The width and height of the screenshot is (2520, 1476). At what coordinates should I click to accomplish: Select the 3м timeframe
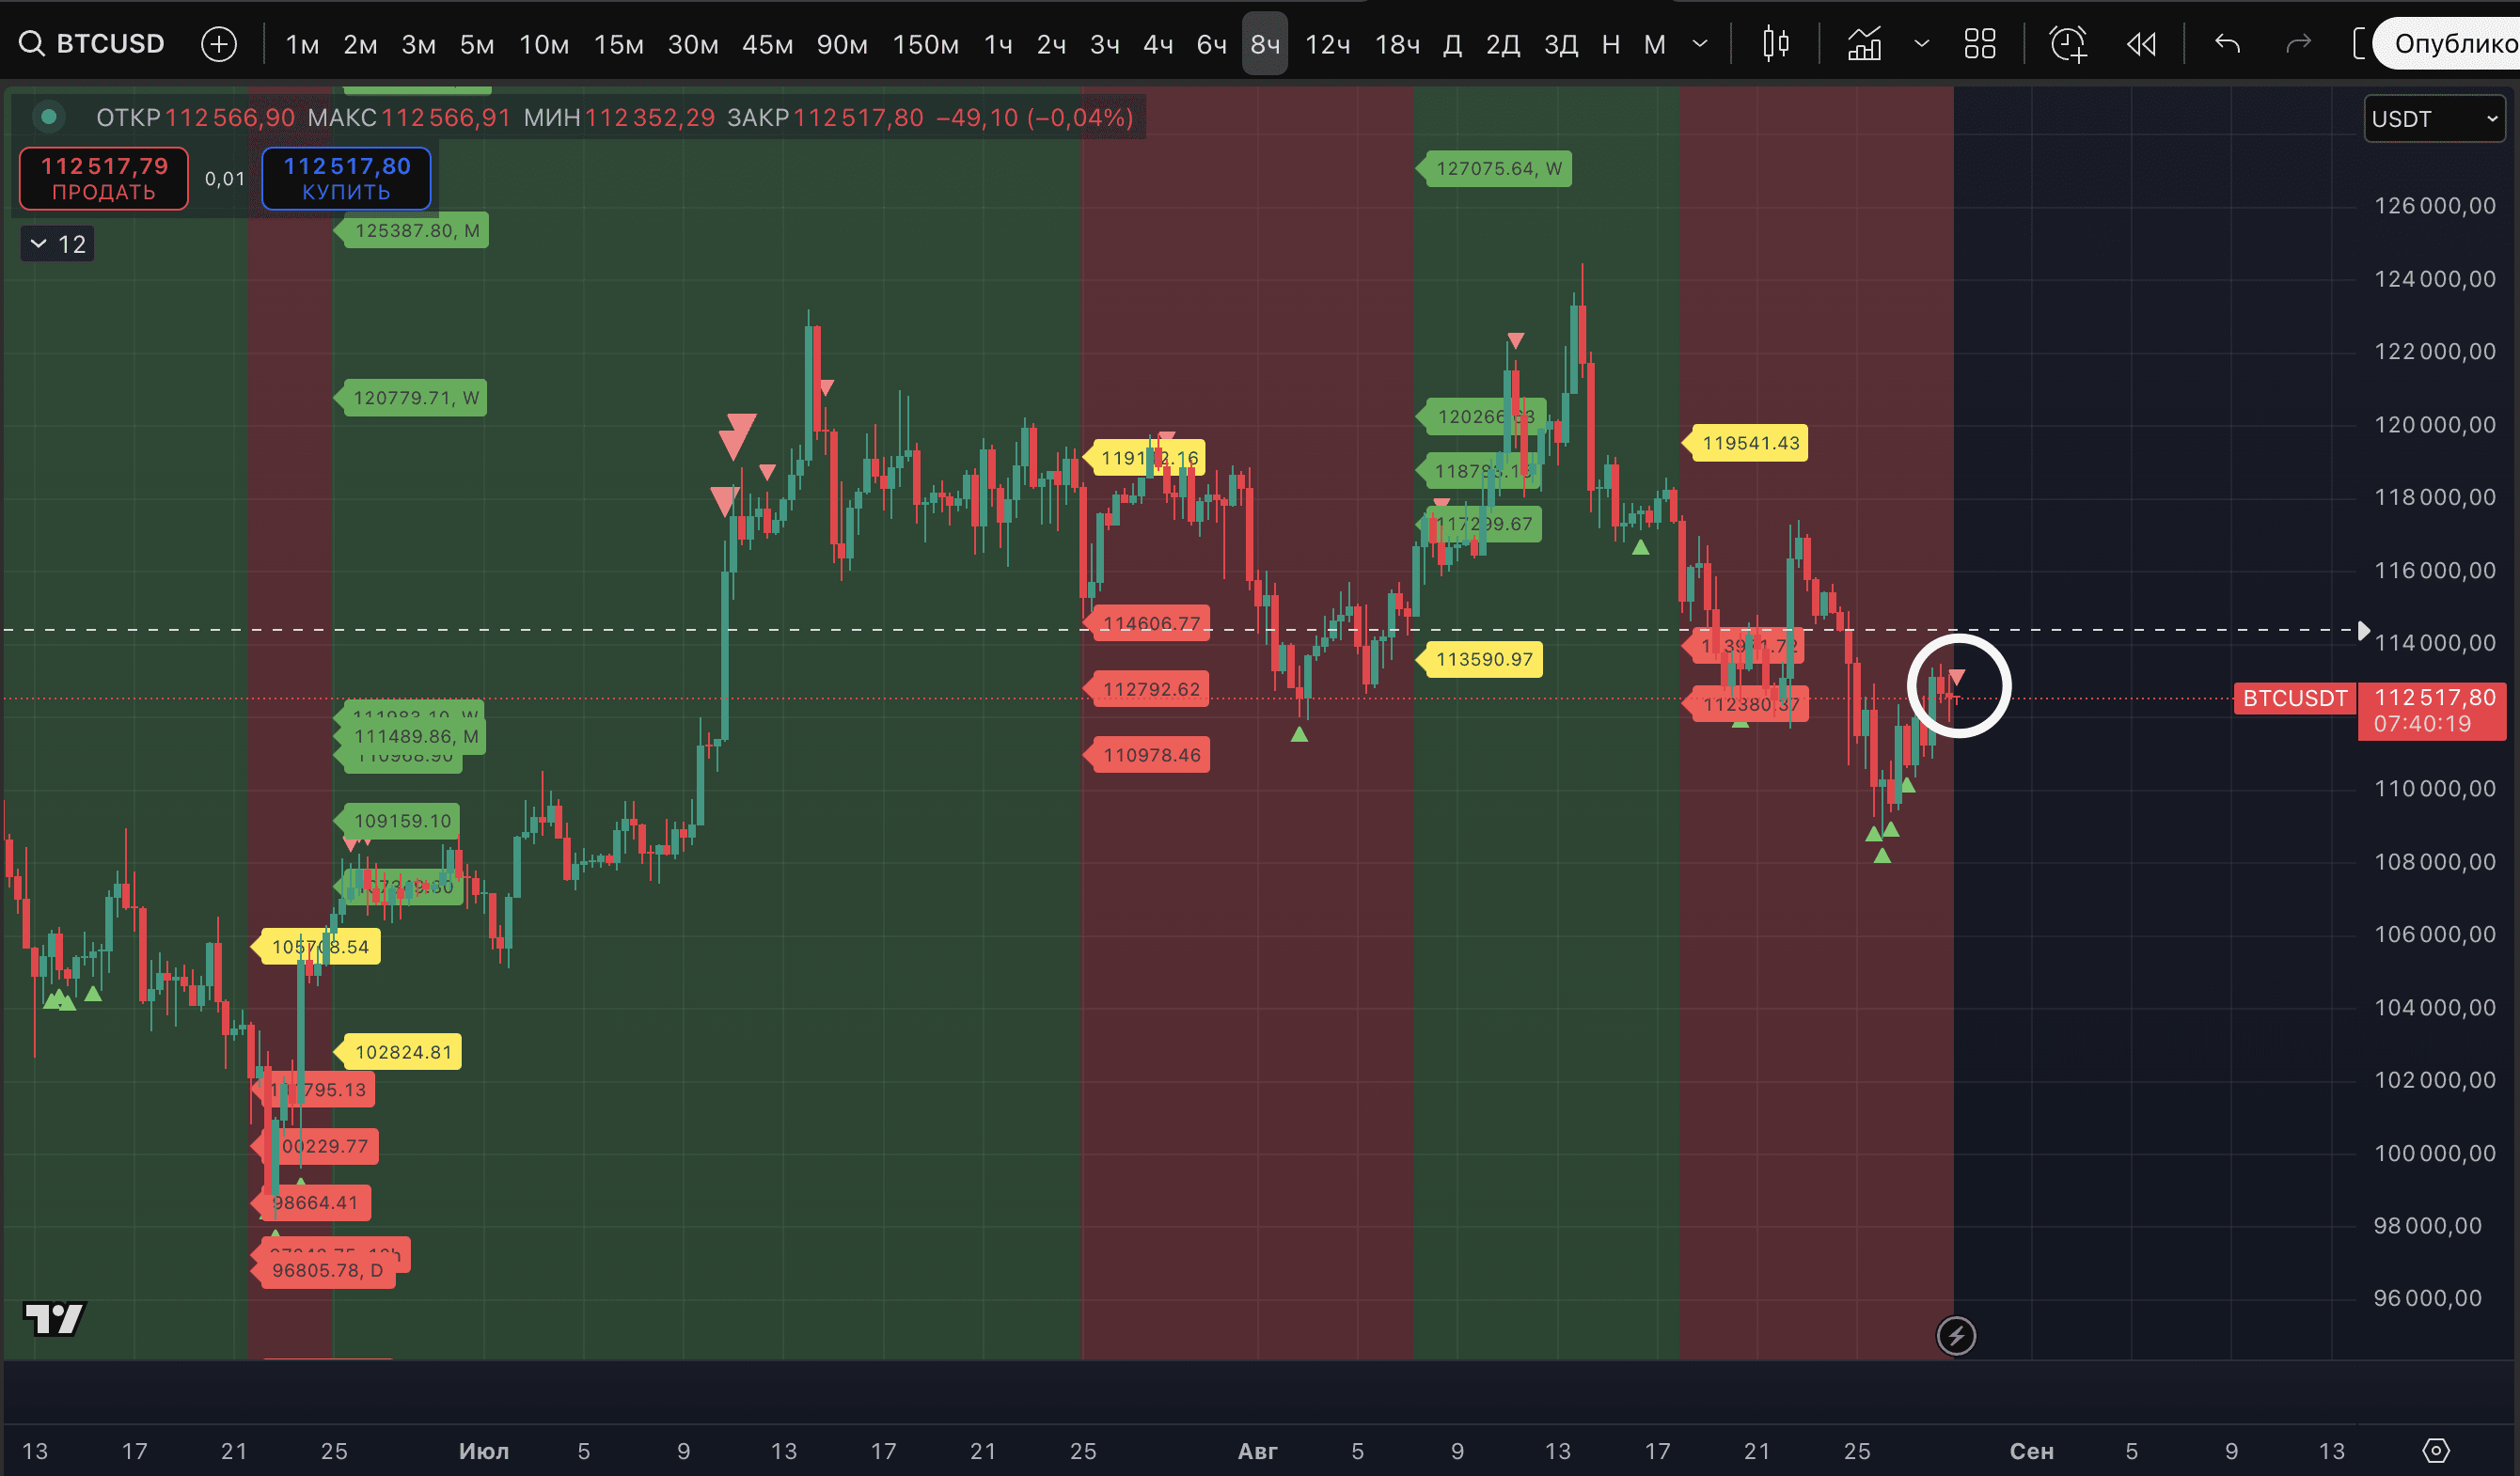coord(418,44)
